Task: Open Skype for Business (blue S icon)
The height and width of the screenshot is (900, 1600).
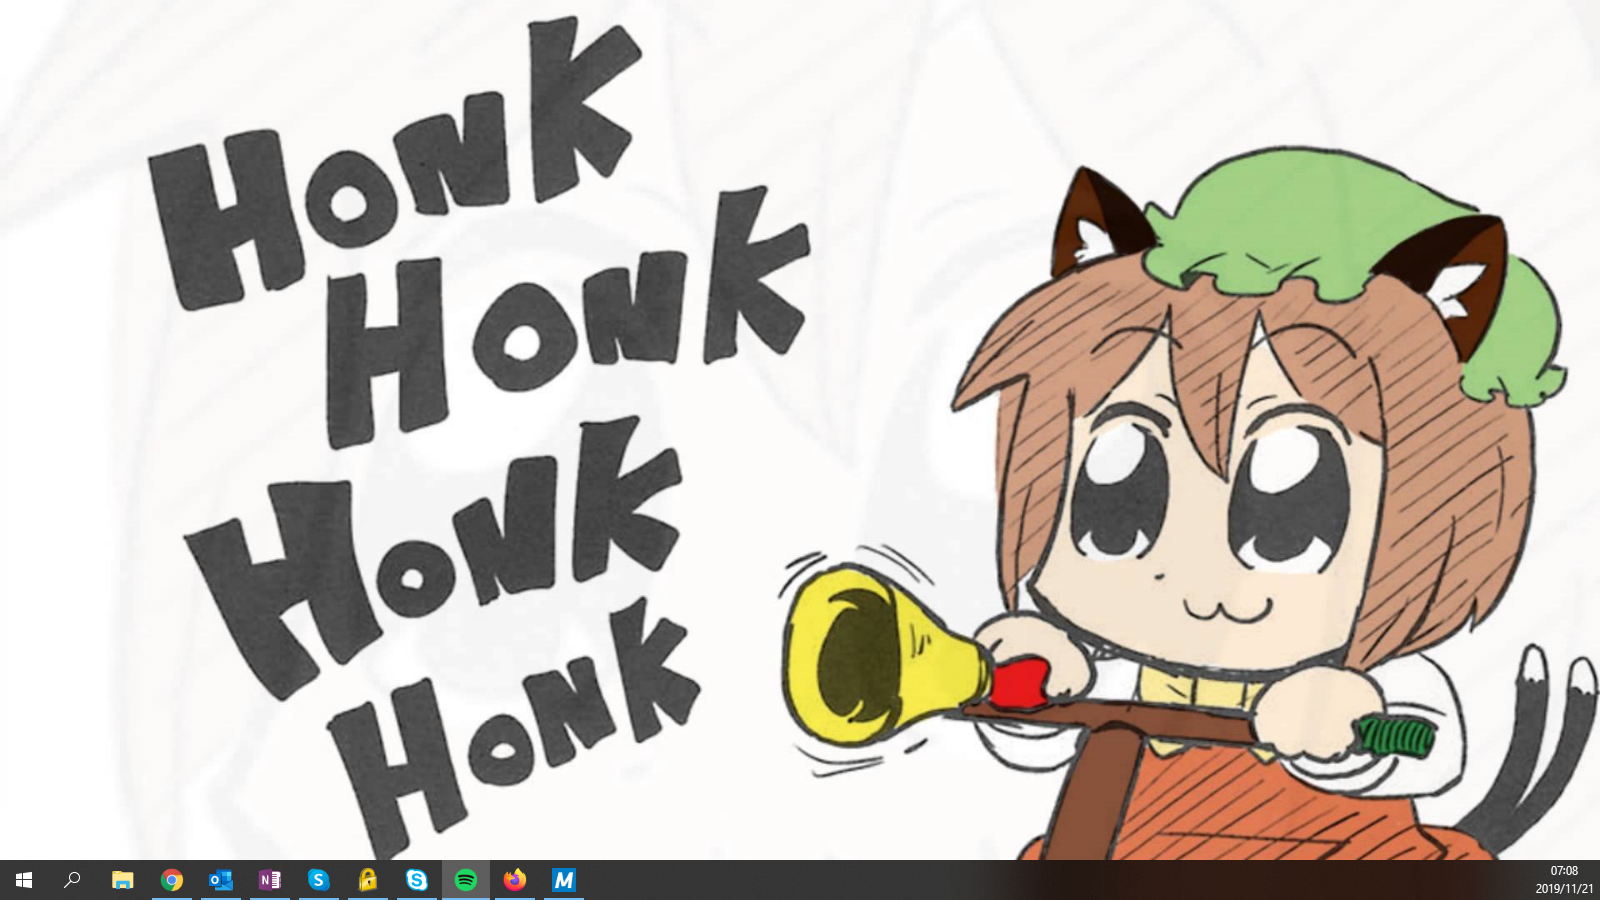Action: pos(319,880)
